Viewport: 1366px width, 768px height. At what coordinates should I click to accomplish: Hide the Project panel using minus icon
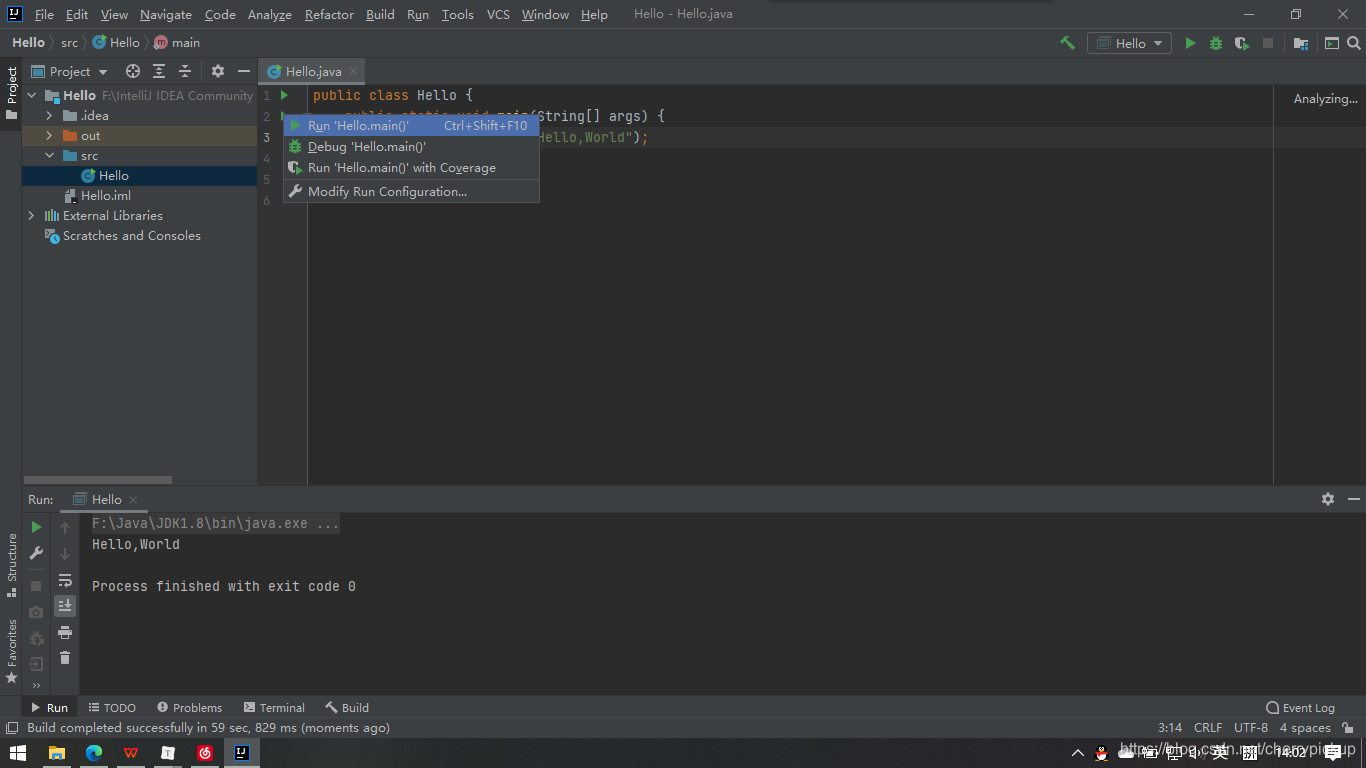(x=244, y=71)
